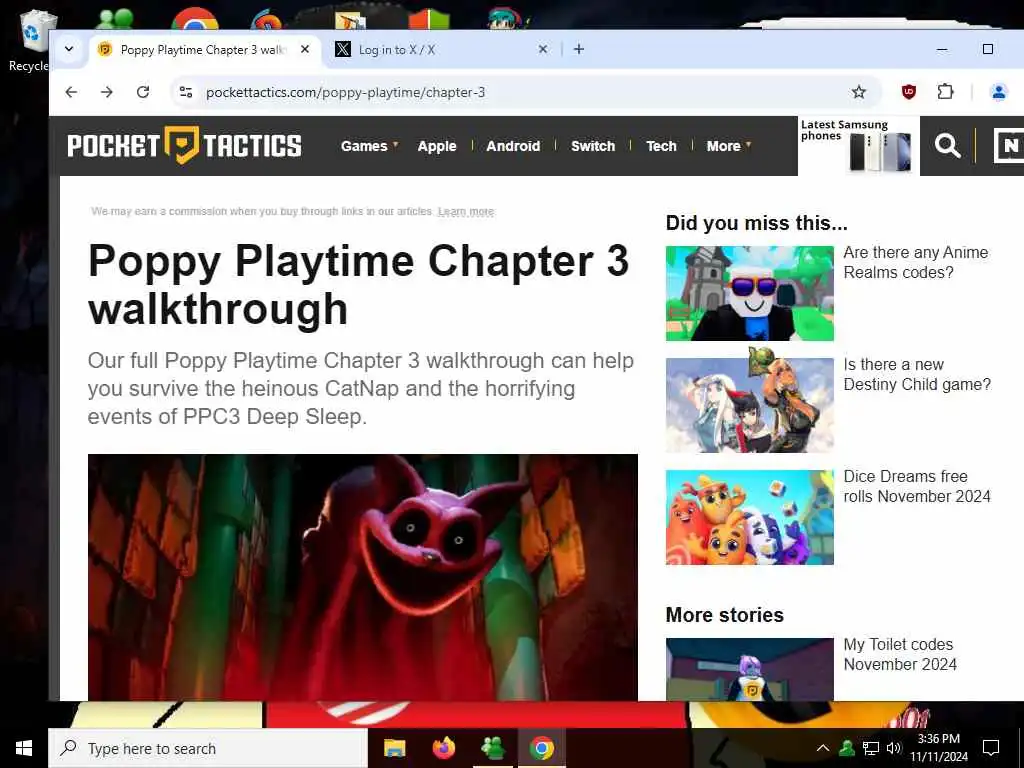
Task: Expand the Games menu dropdown
Action: pyautogui.click(x=369, y=146)
